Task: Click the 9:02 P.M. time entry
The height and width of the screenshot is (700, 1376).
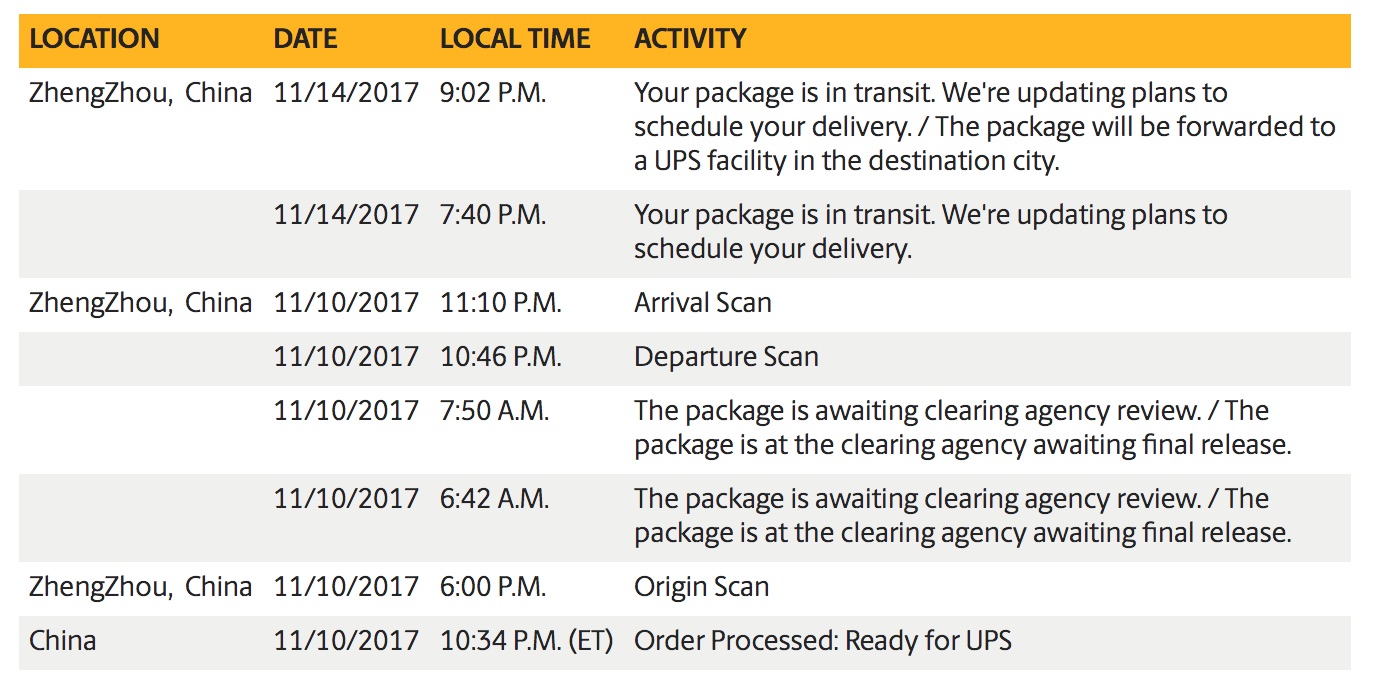Action: click(493, 93)
